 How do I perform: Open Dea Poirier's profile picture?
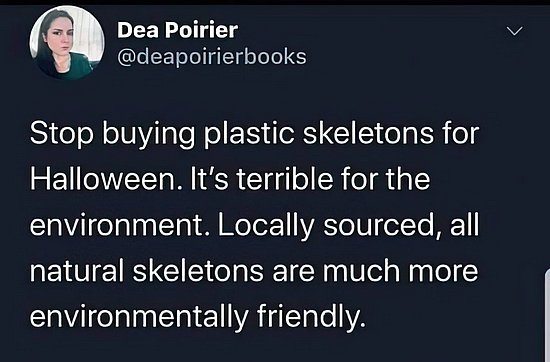pos(67,42)
